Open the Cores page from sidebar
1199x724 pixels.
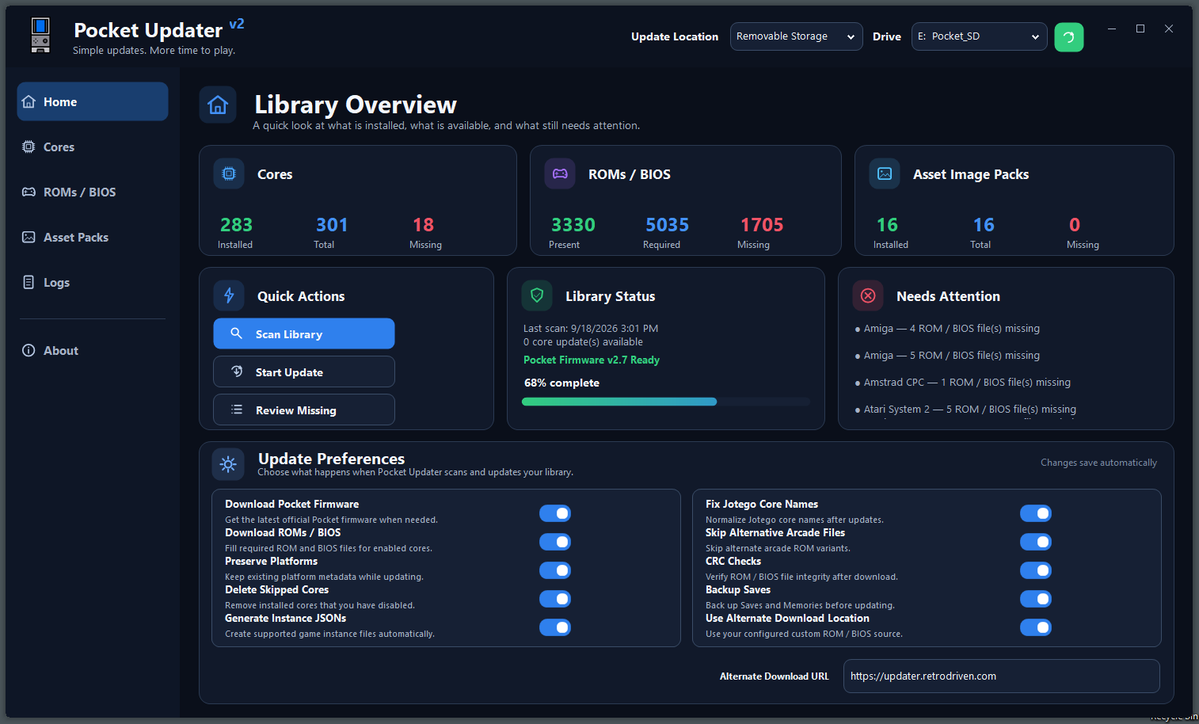click(93, 147)
